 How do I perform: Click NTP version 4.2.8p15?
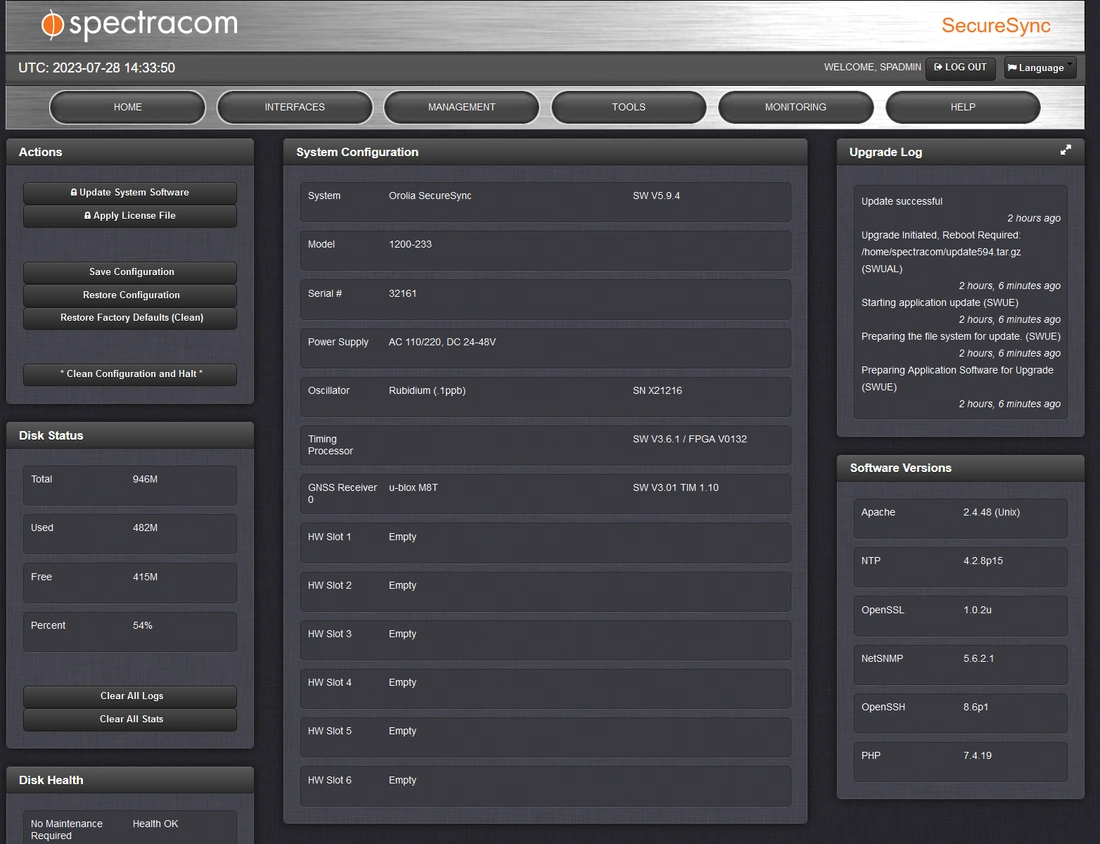tap(983, 561)
